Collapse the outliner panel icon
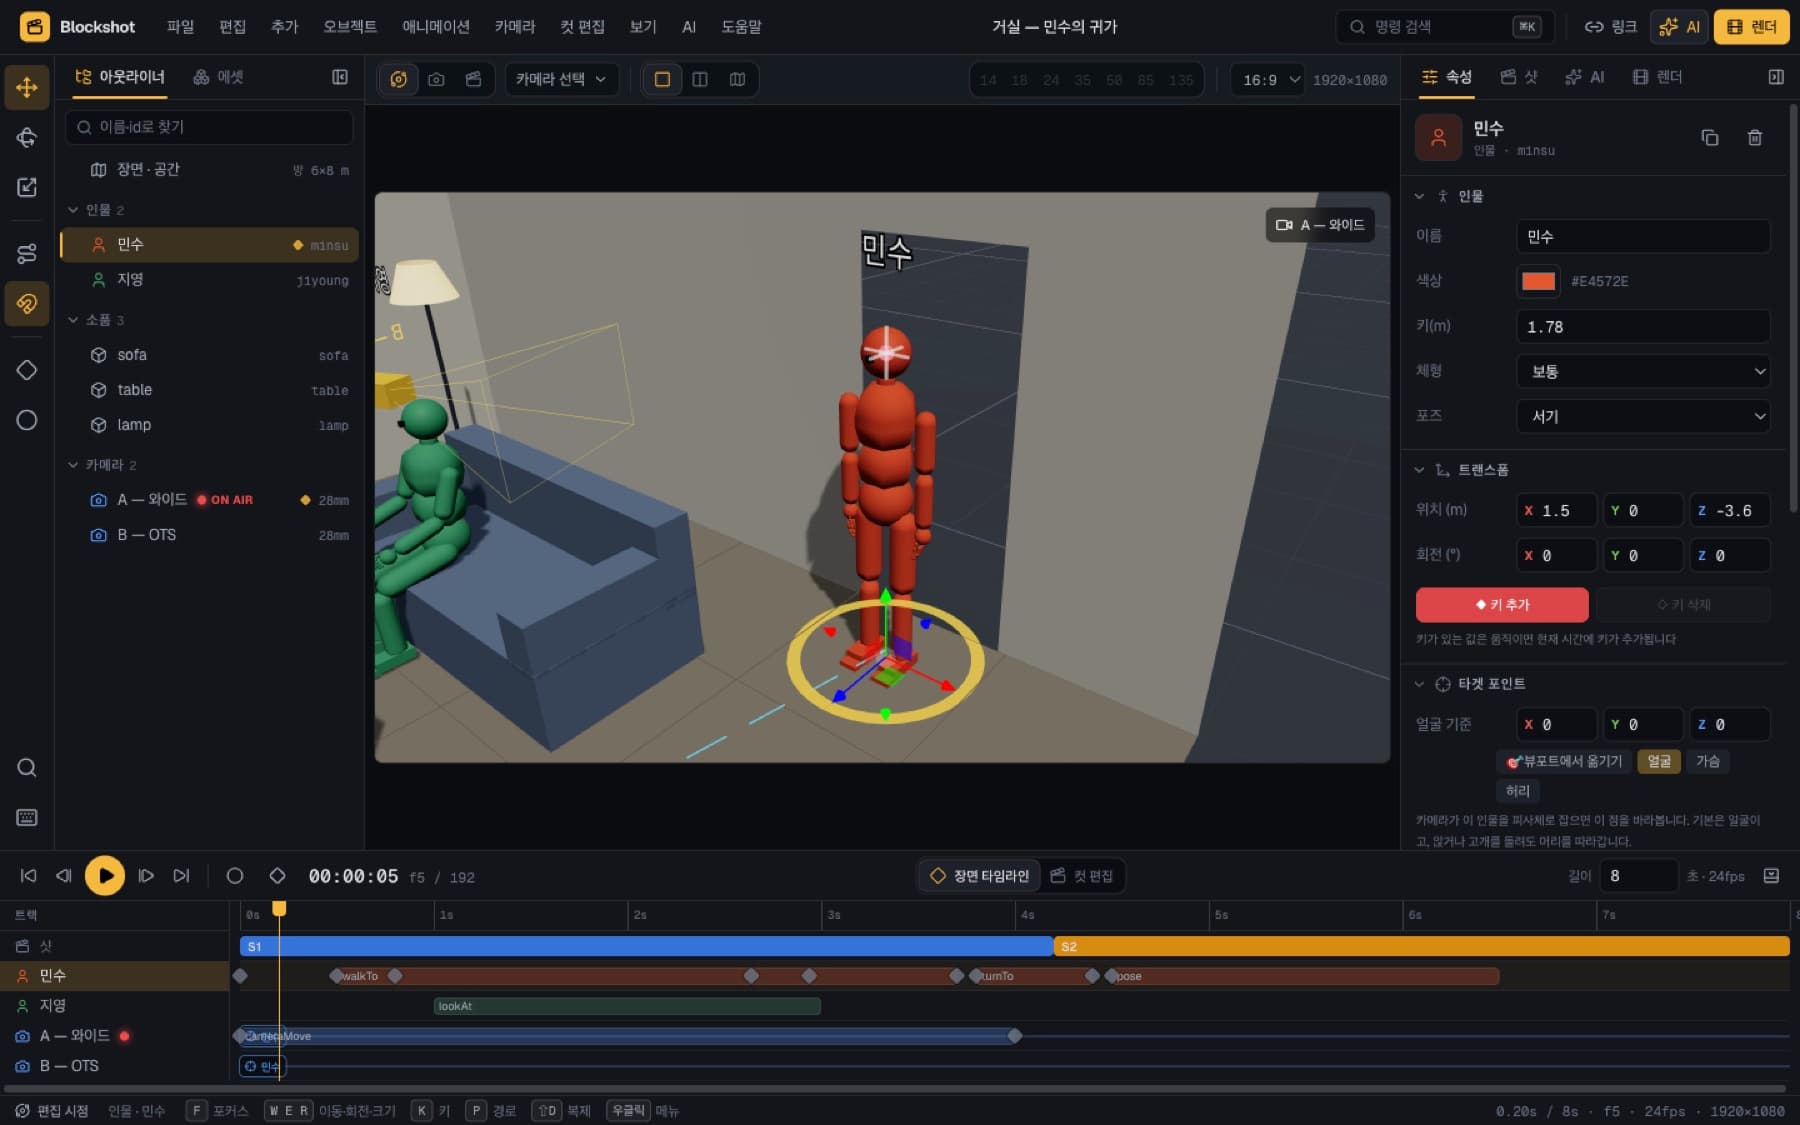Screen dimensions: 1800x1125 pyautogui.click(x=340, y=77)
